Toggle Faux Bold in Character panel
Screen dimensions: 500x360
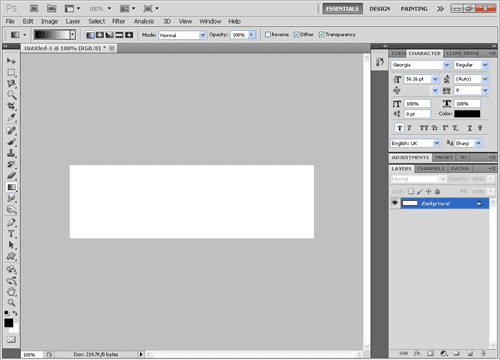[x=399, y=128]
